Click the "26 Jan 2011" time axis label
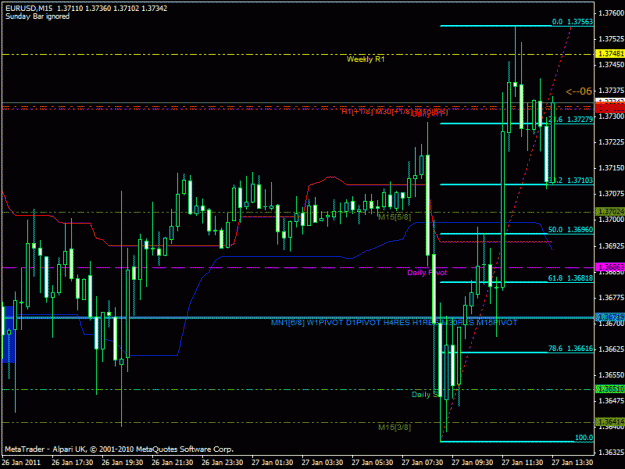 pos(21,463)
